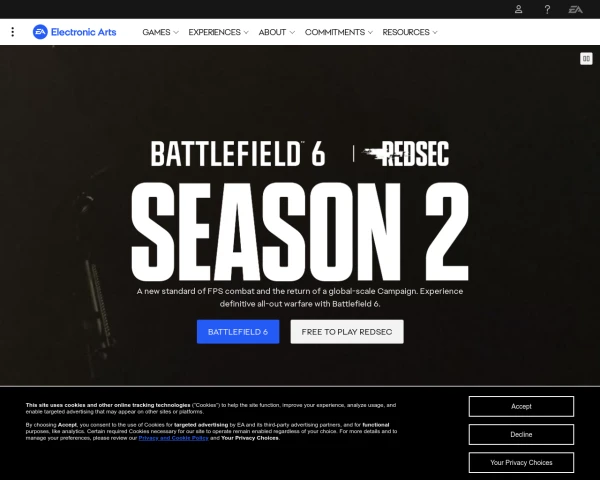Open the Privacy and Cookie Policy link

pyautogui.click(x=173, y=438)
